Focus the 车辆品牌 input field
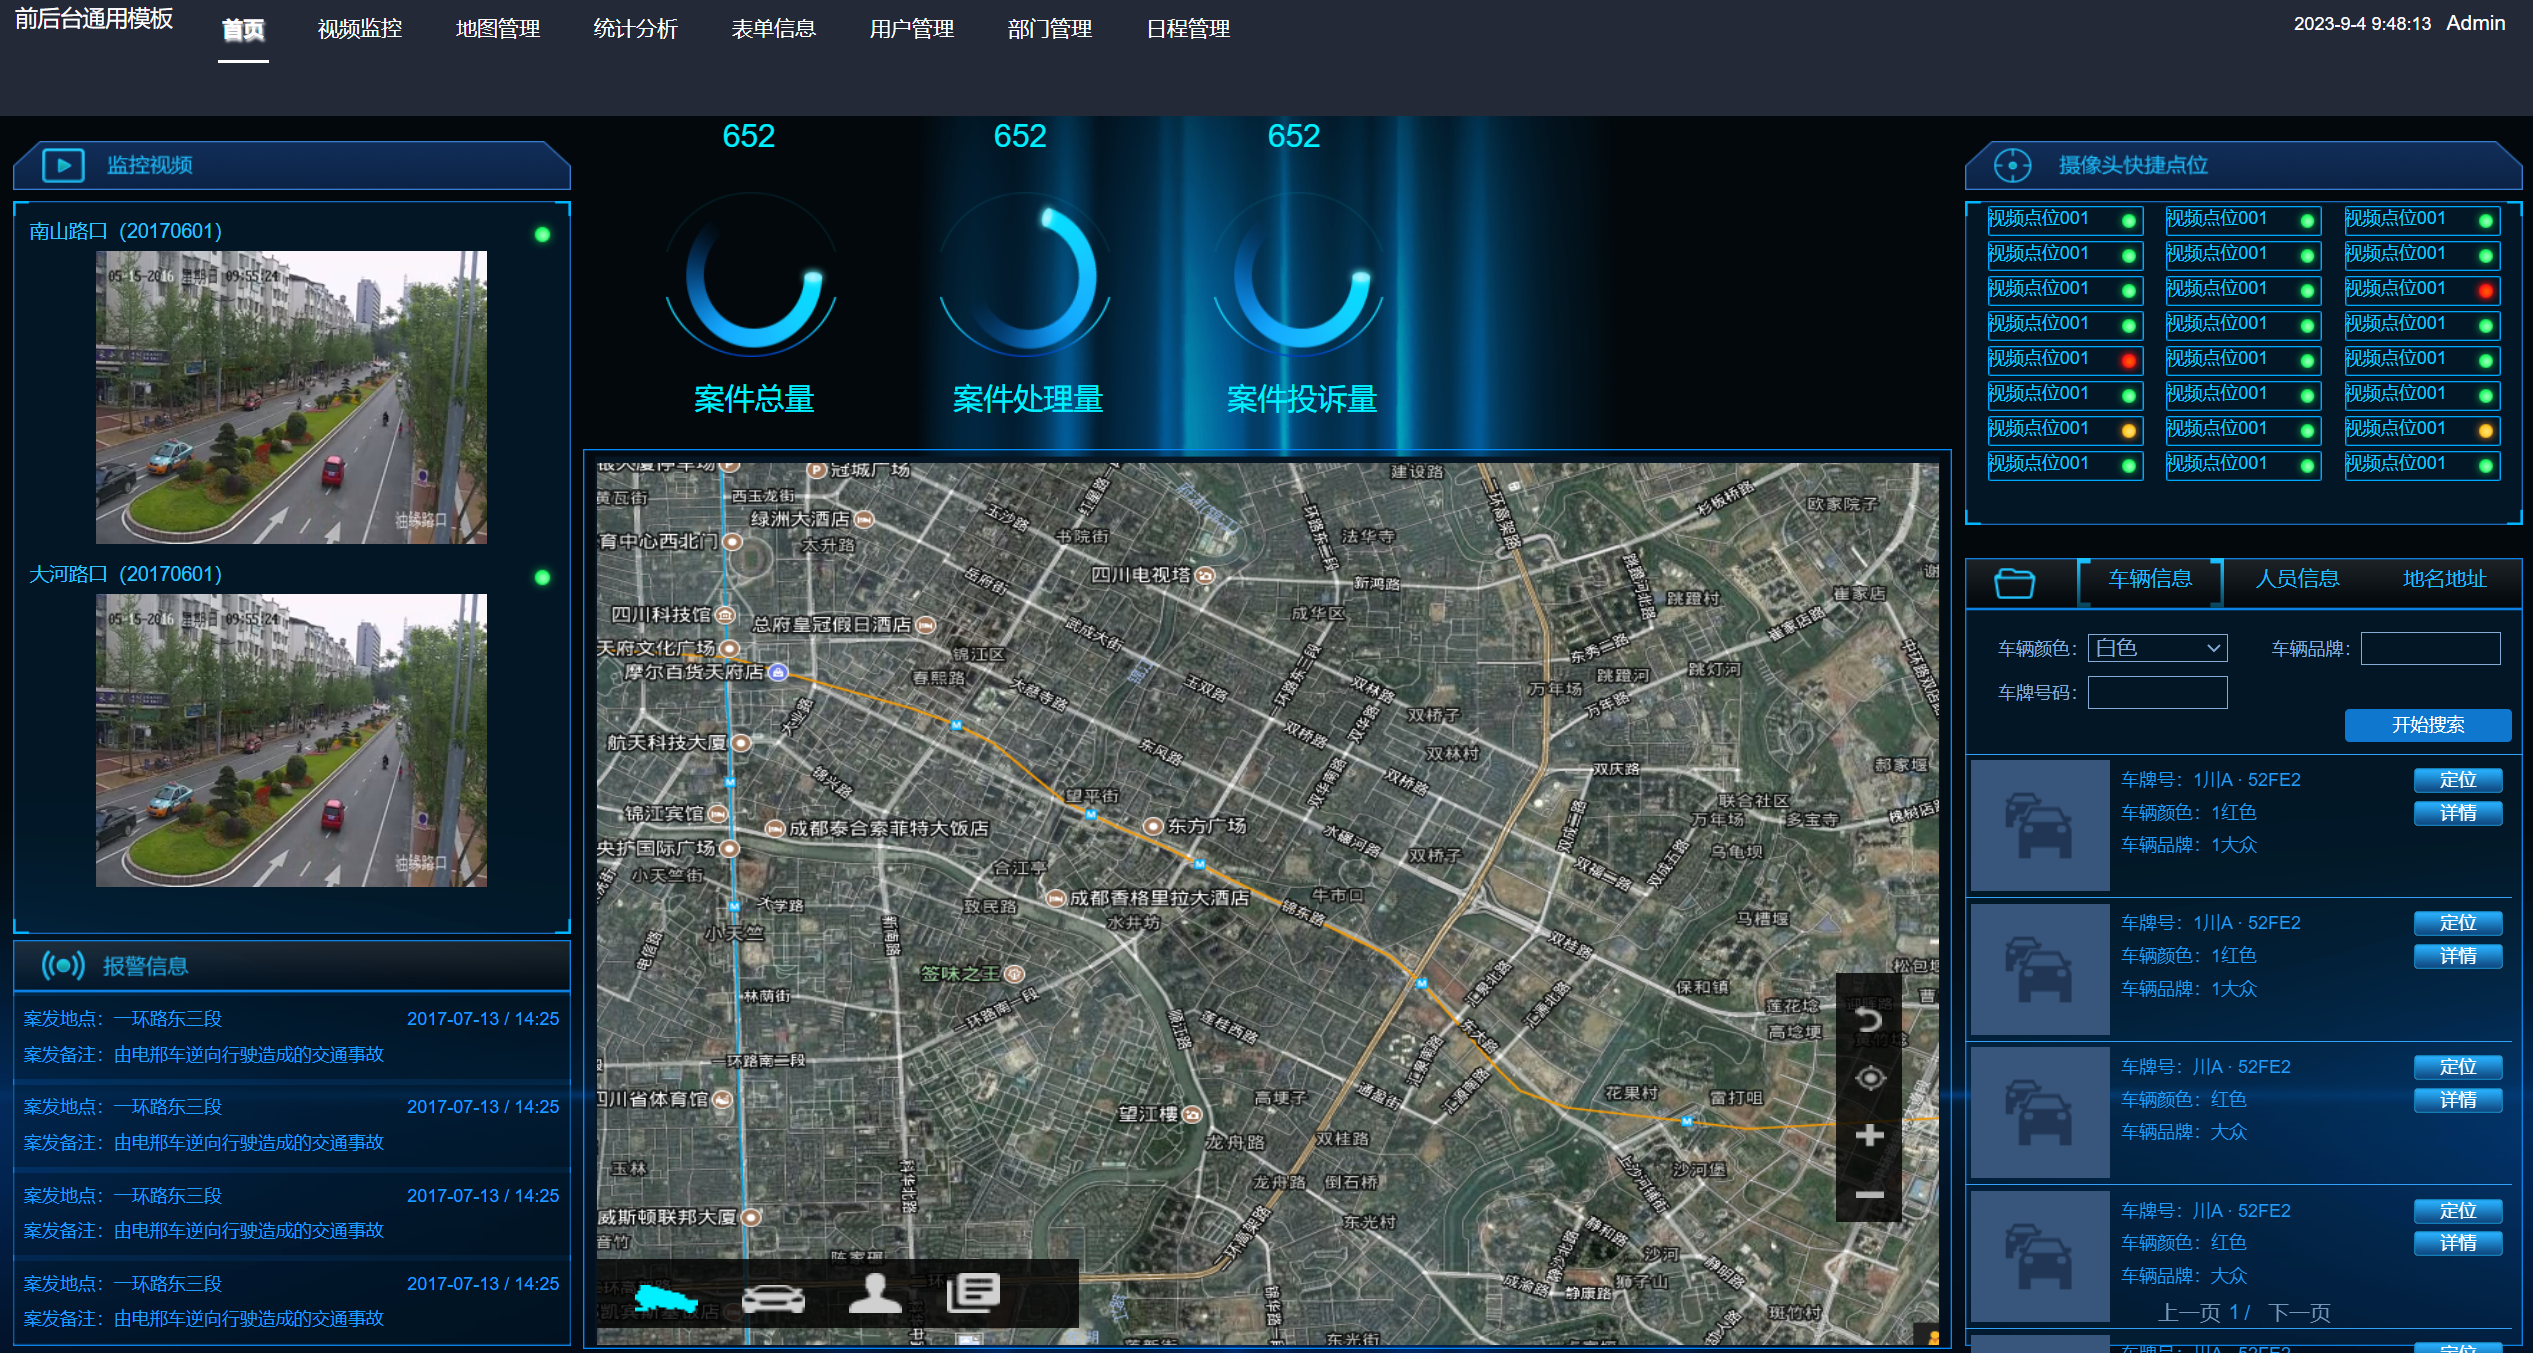 point(2430,648)
